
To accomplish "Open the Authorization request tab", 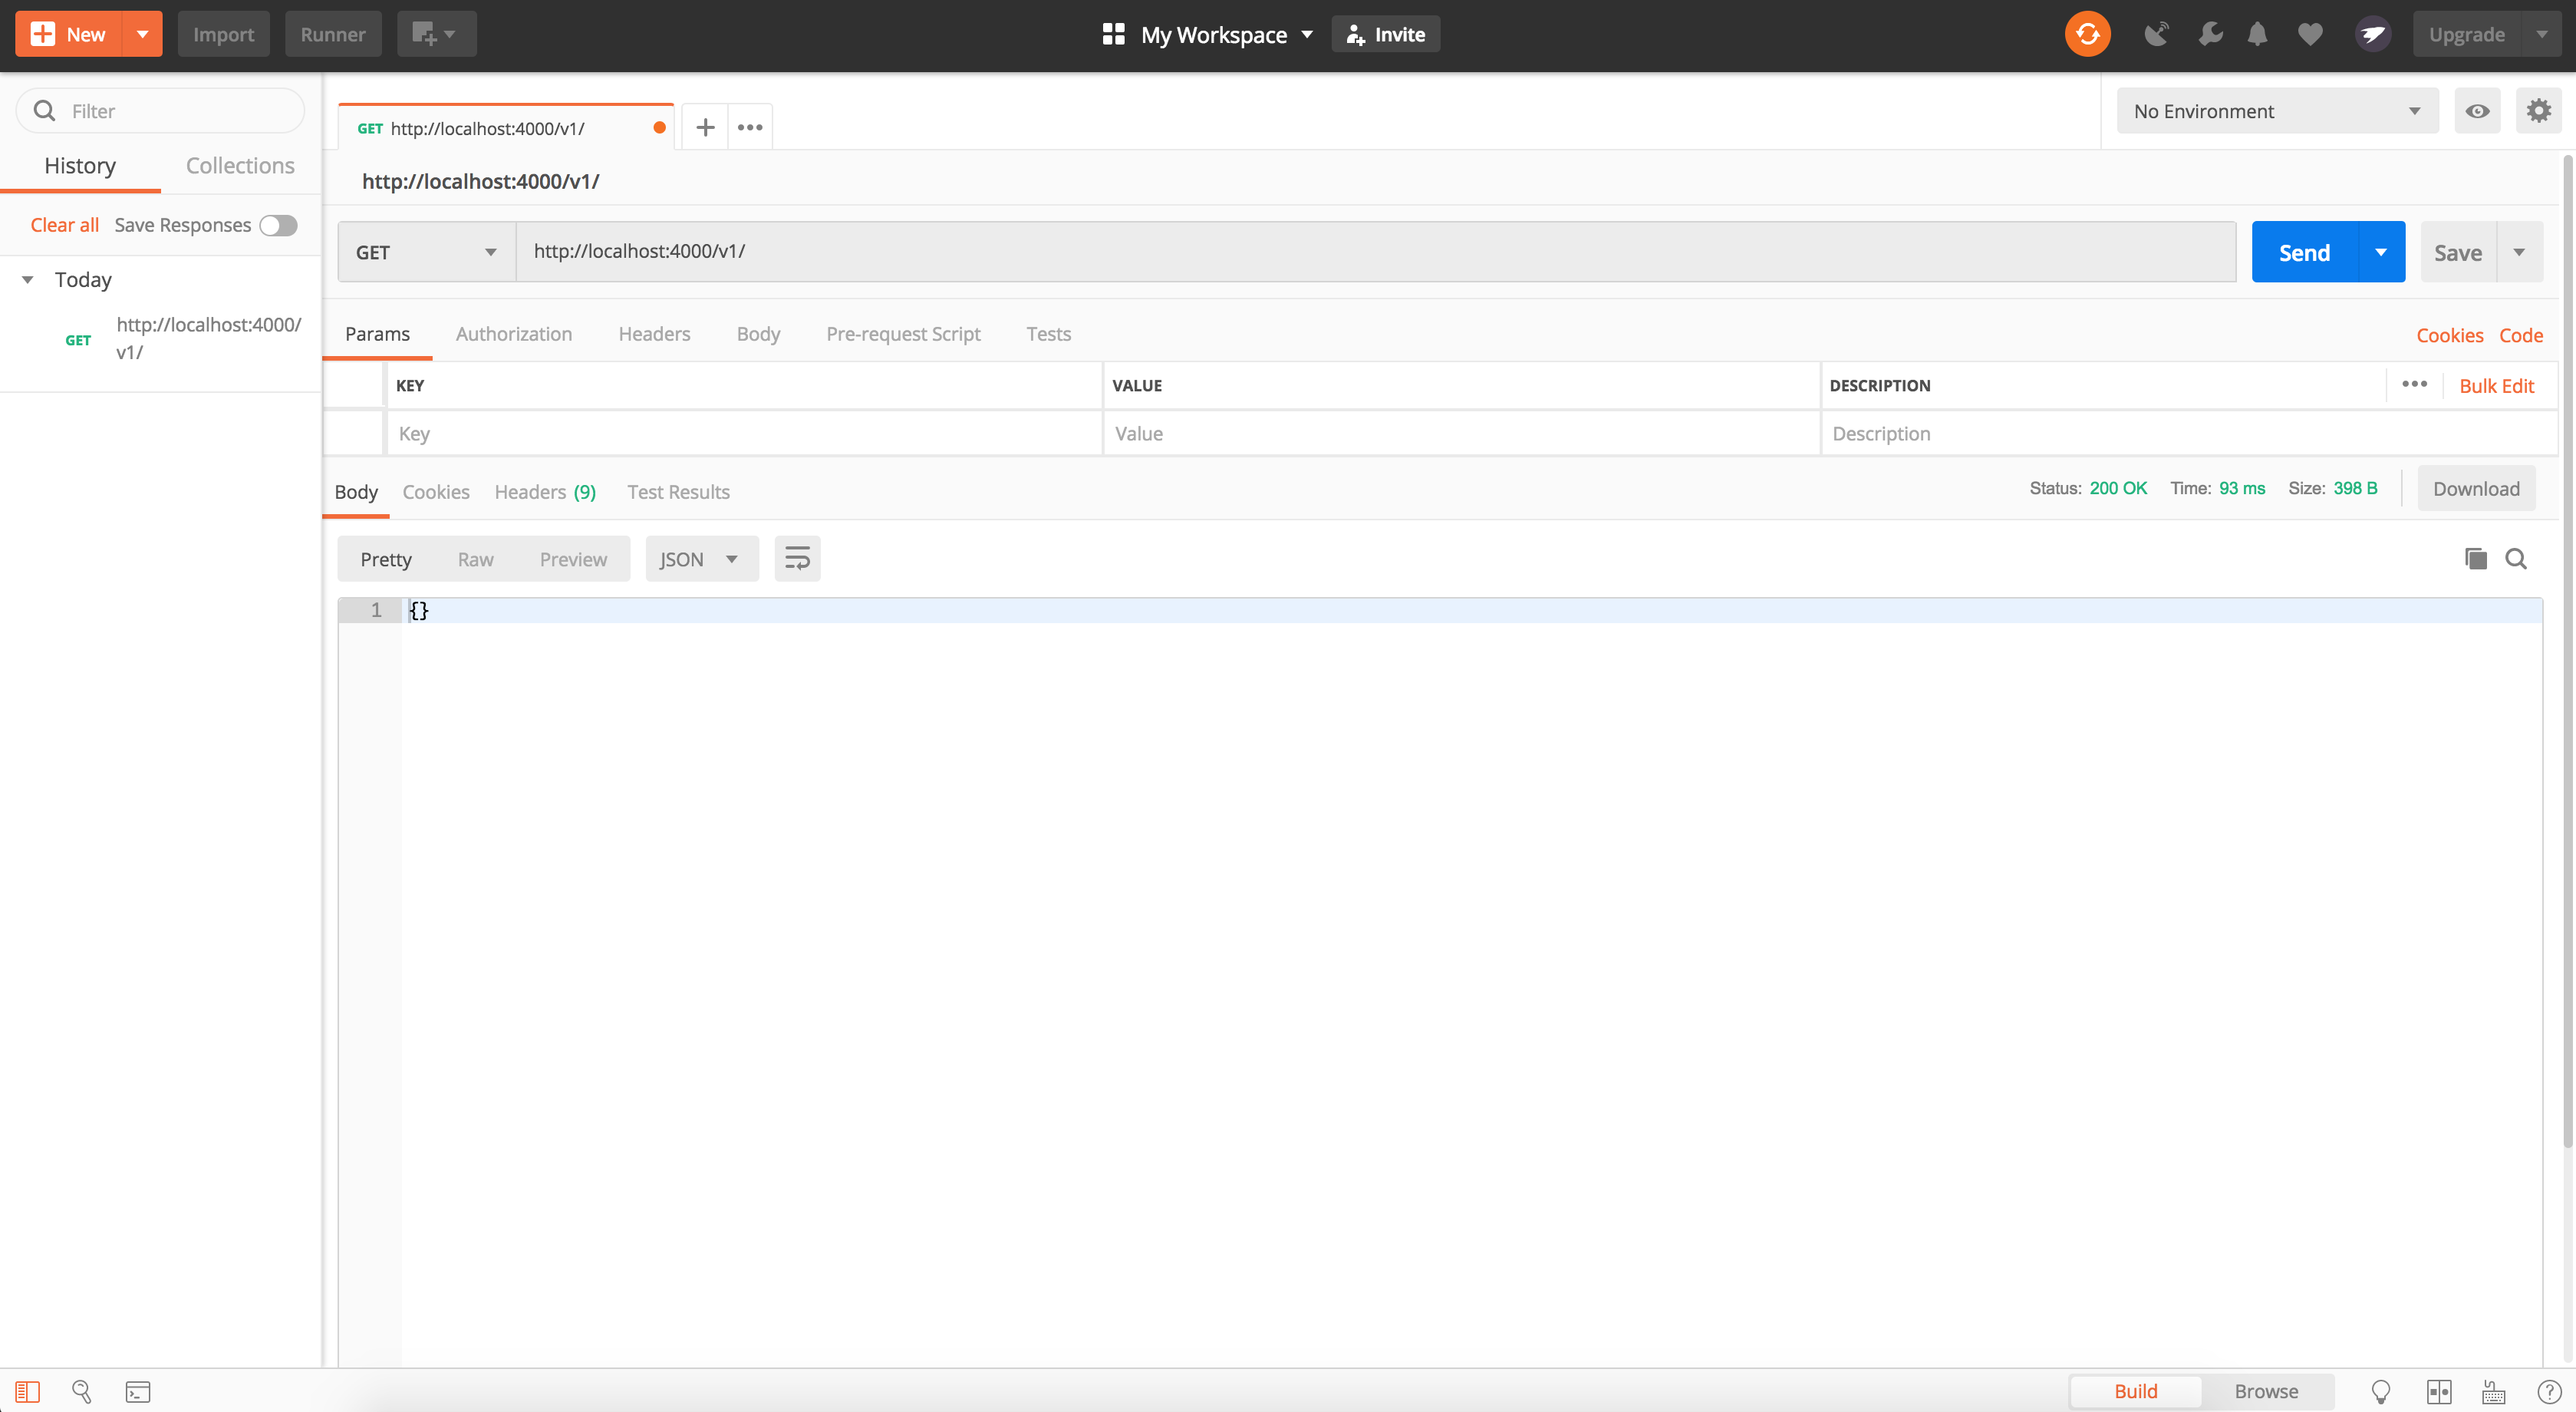I will coord(514,334).
